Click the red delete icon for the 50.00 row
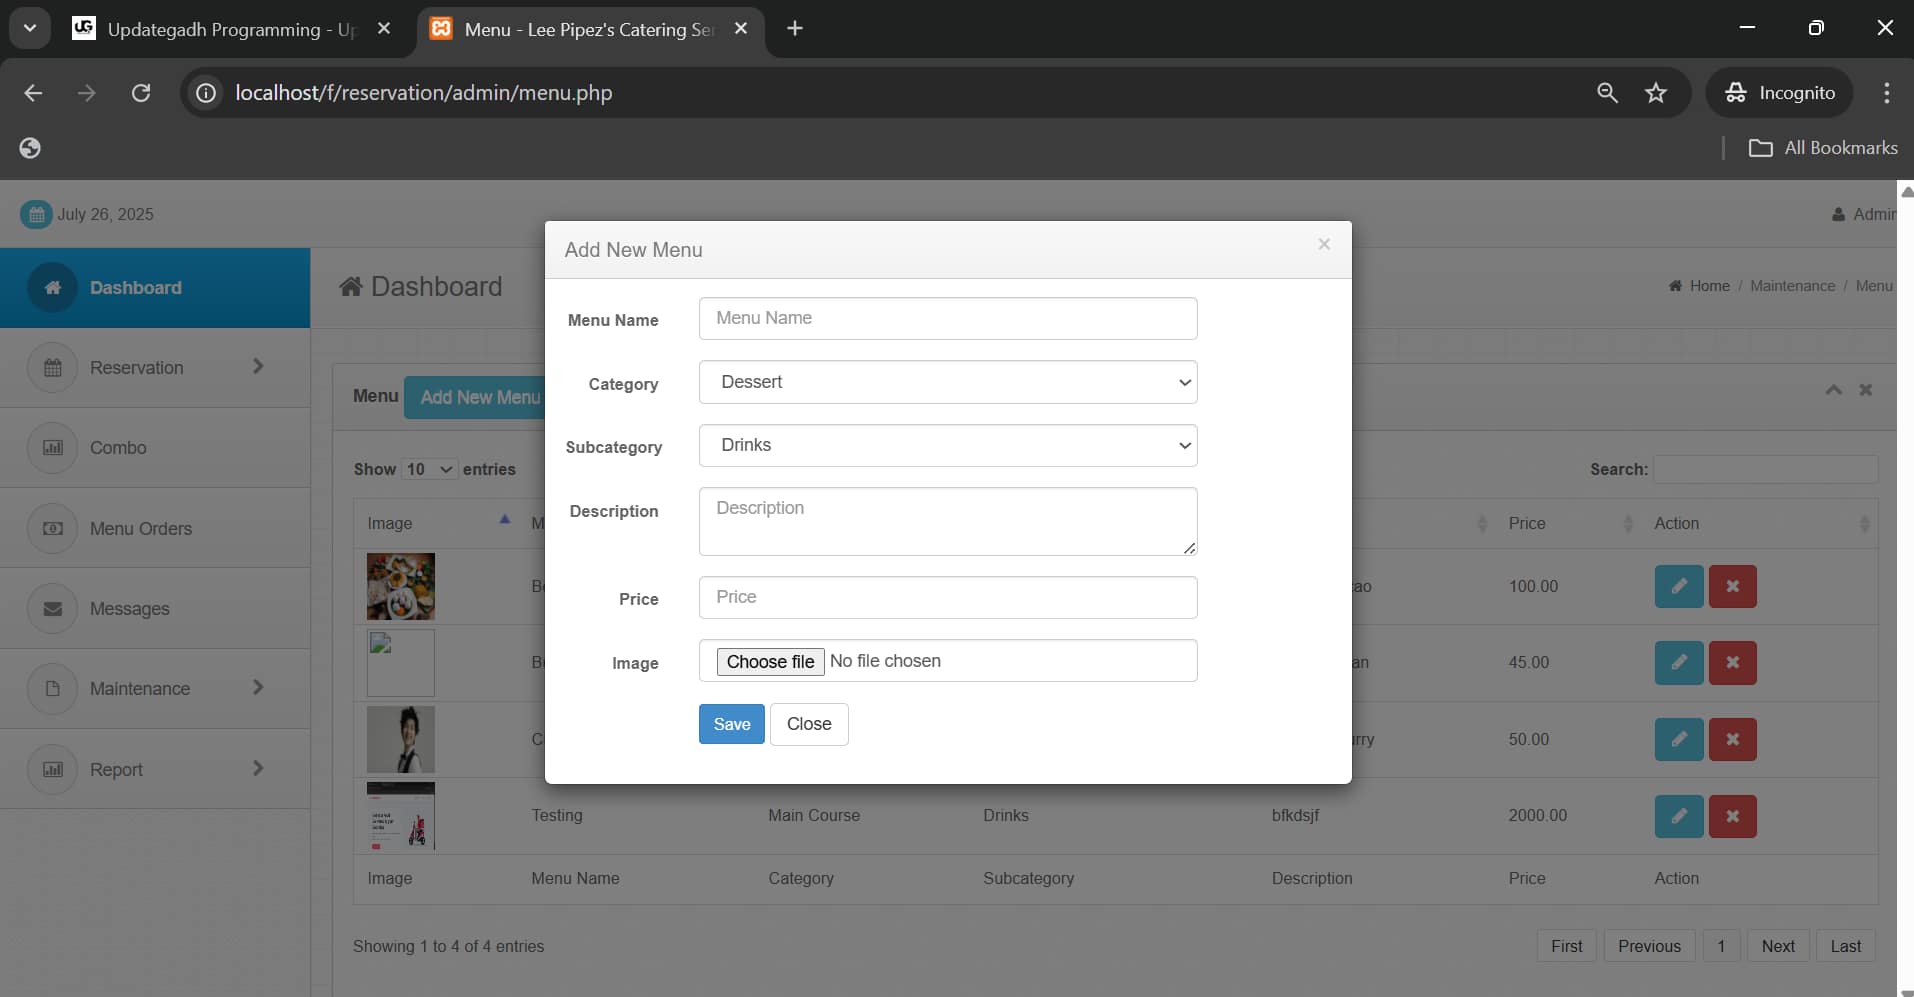The image size is (1914, 997). (1732, 740)
